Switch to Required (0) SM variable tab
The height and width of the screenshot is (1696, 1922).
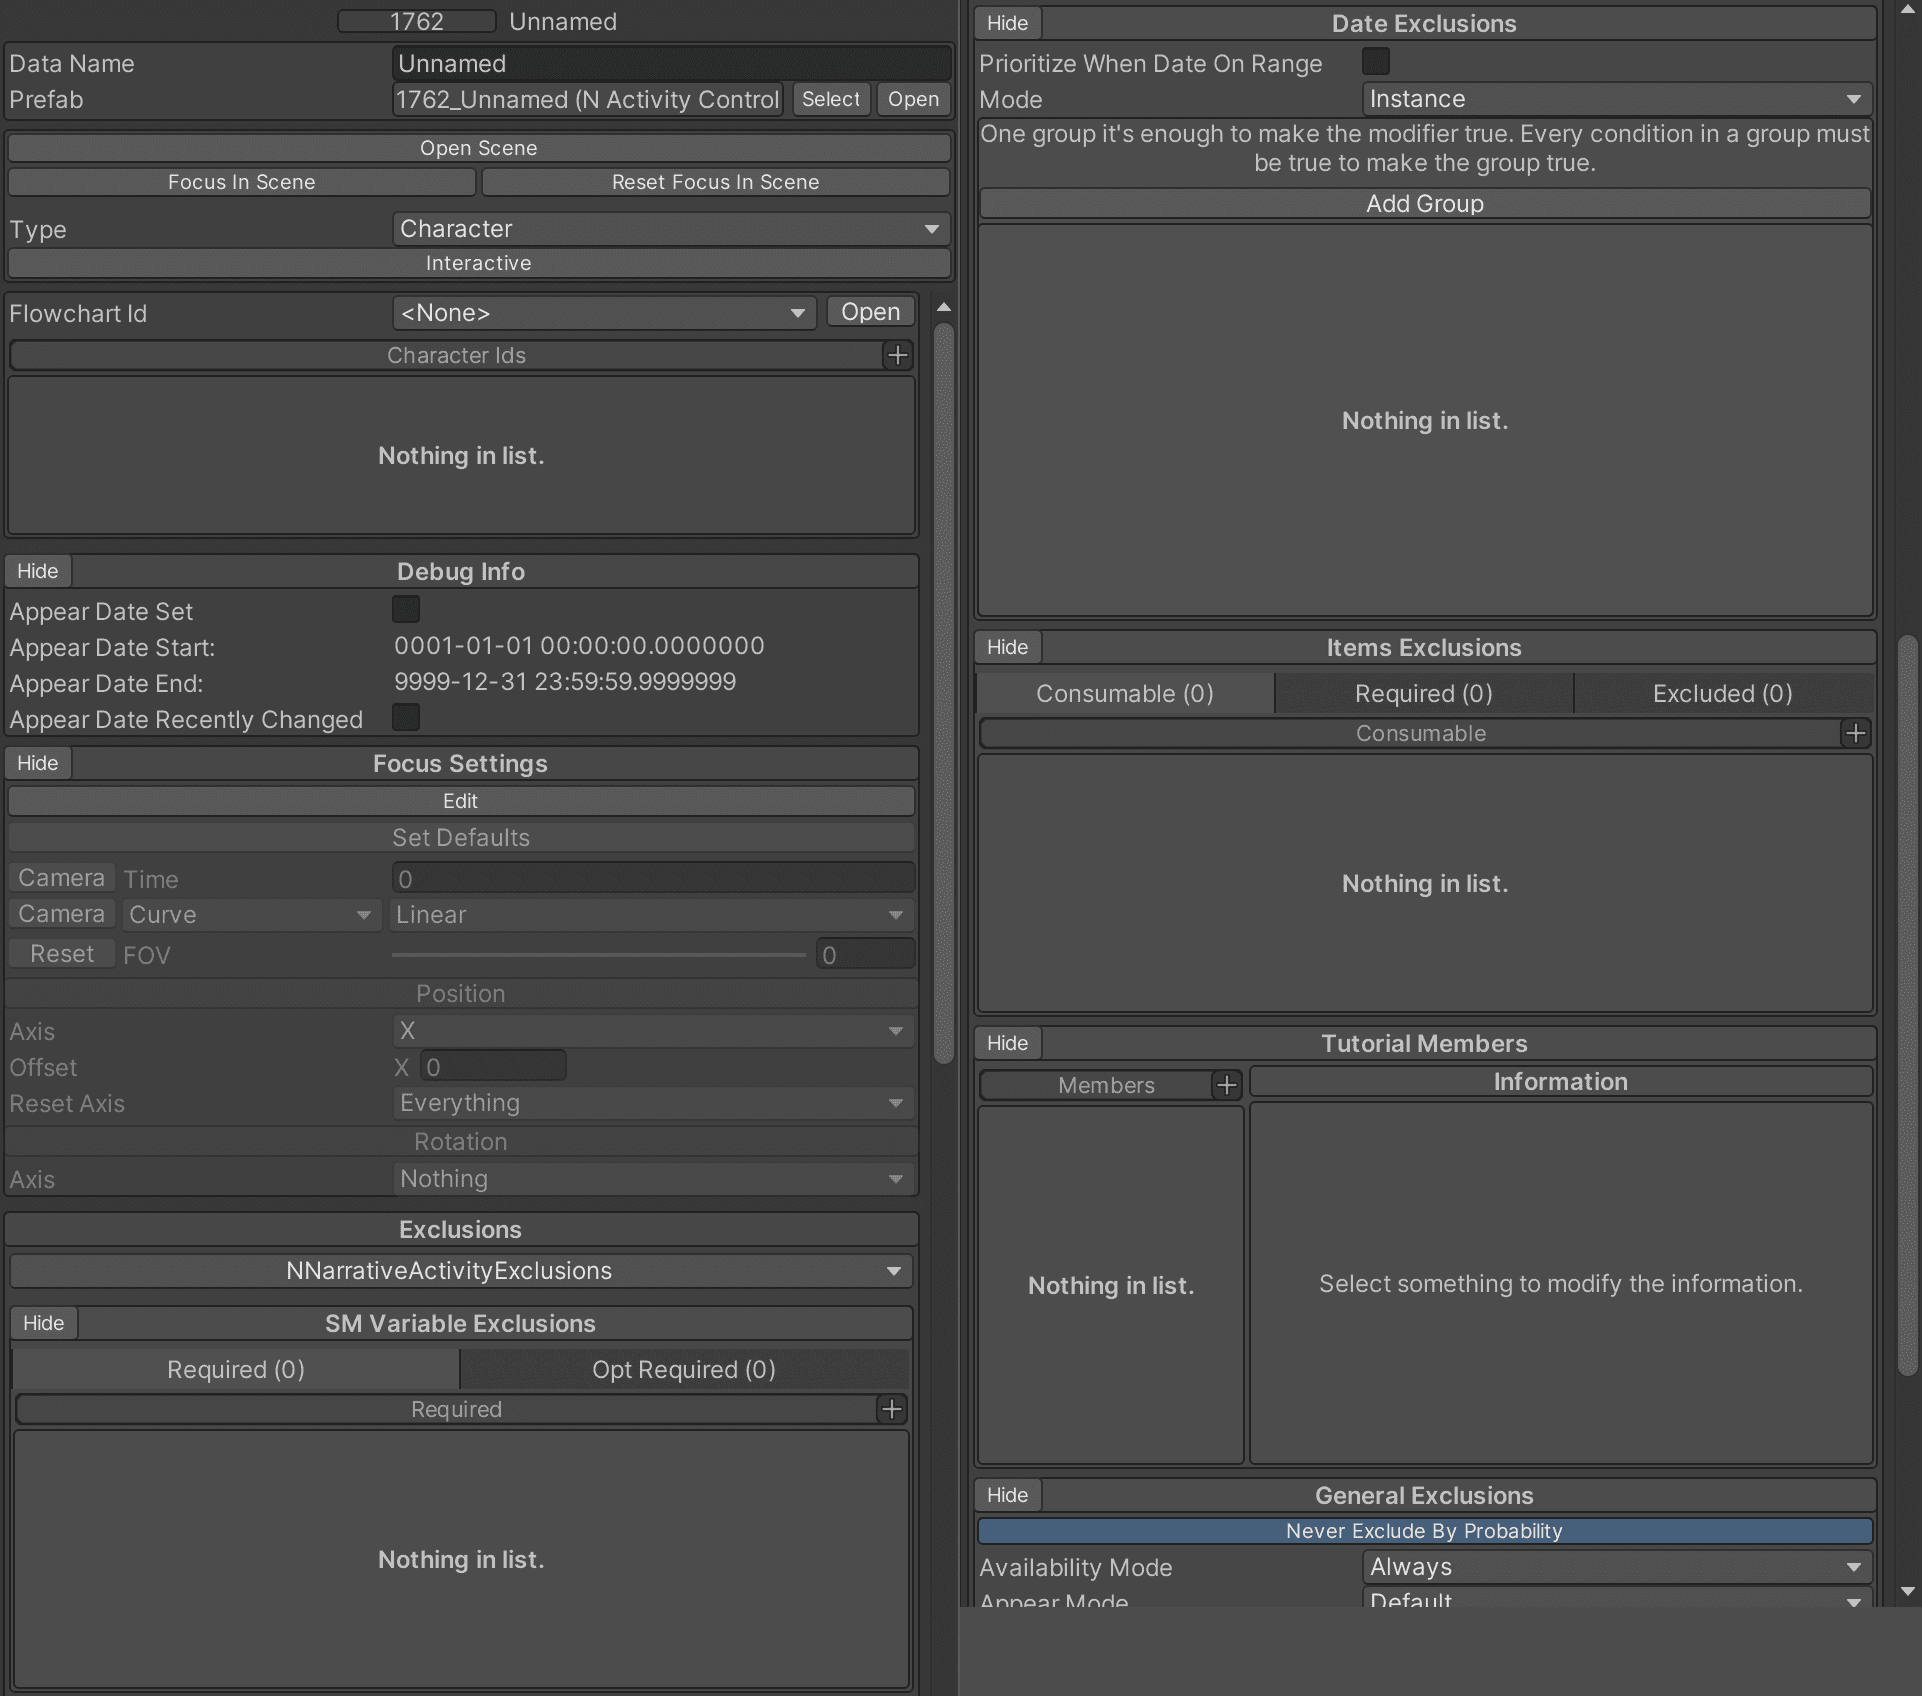(x=236, y=1369)
